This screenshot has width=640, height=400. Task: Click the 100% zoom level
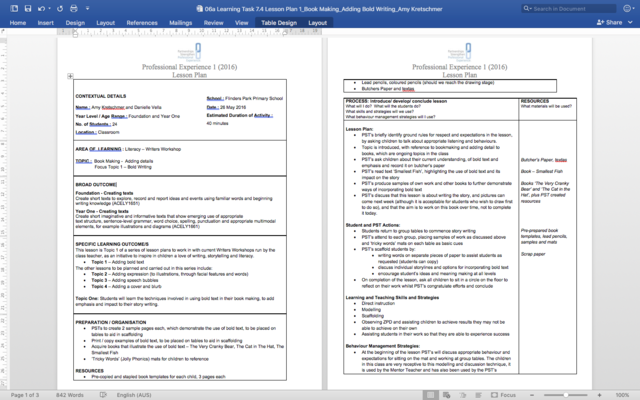coord(622,395)
